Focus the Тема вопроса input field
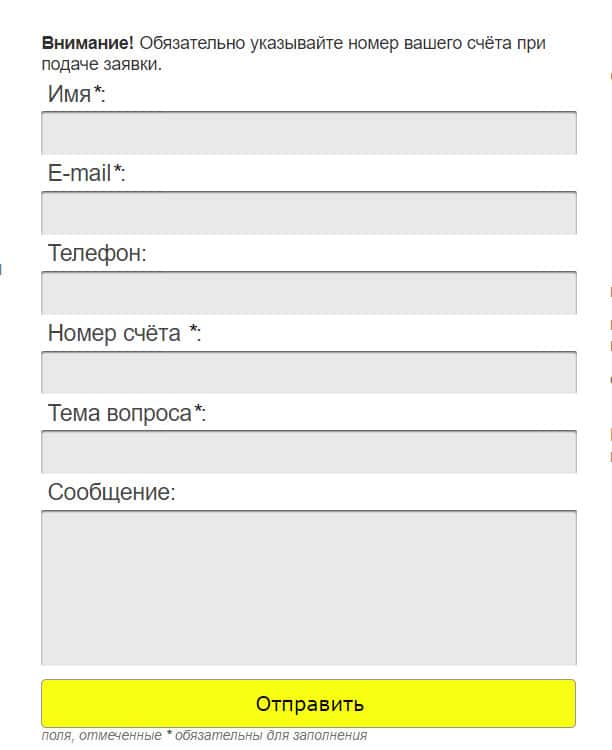This screenshot has height=750, width=612. tap(308, 452)
